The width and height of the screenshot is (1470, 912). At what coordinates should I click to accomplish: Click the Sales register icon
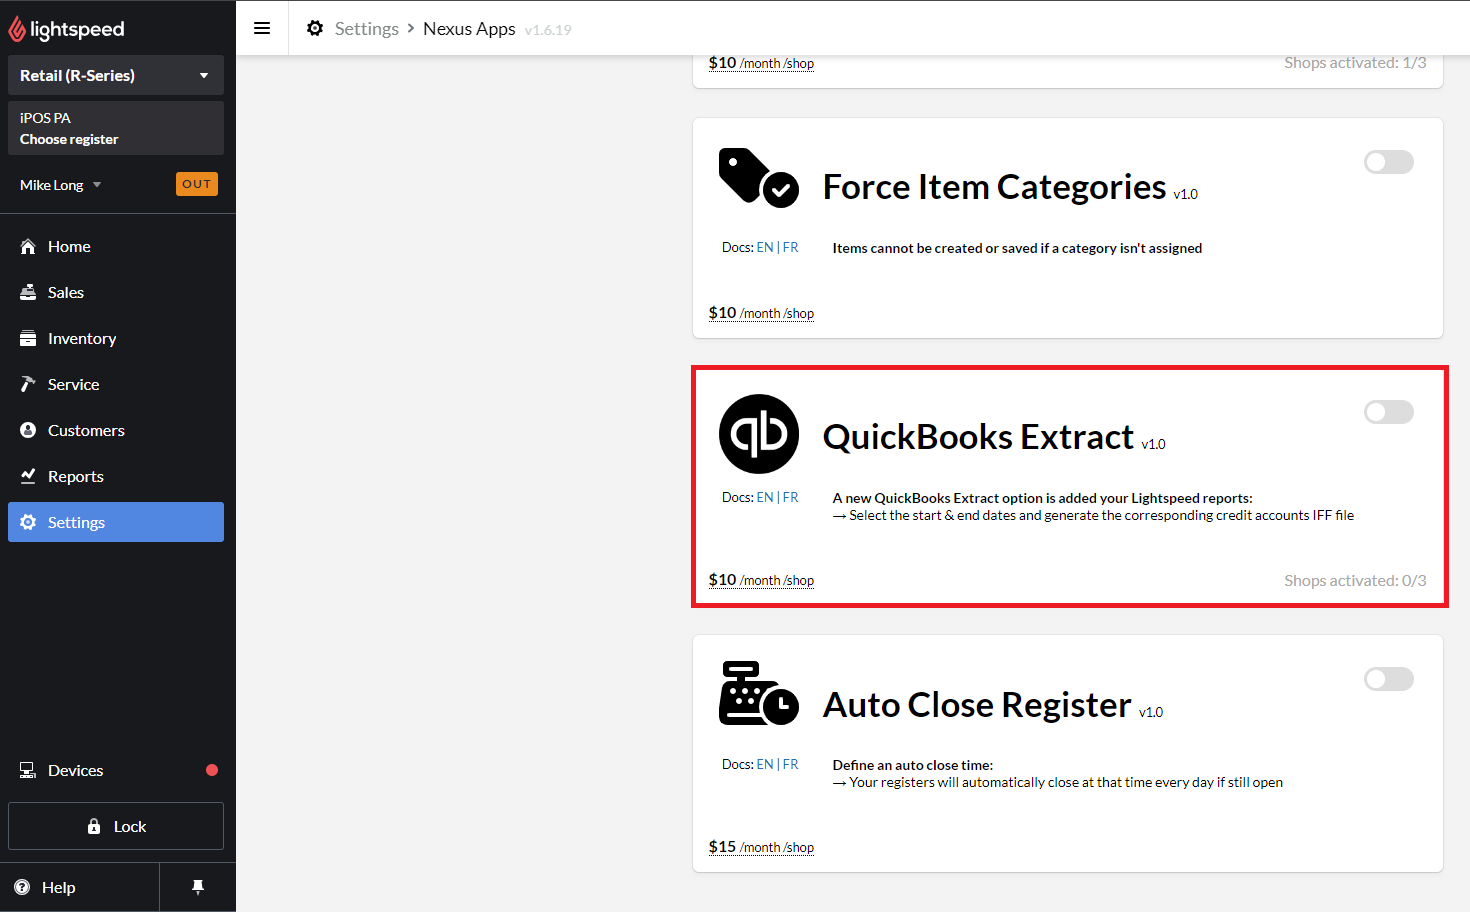click(x=28, y=292)
